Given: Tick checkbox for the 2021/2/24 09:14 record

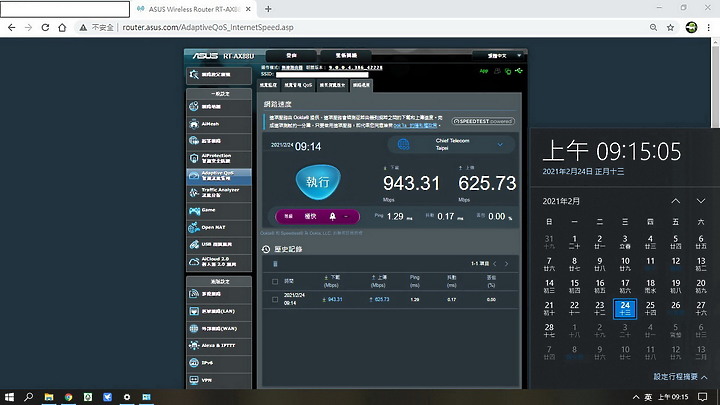Looking at the screenshot, I should tap(275, 299).
